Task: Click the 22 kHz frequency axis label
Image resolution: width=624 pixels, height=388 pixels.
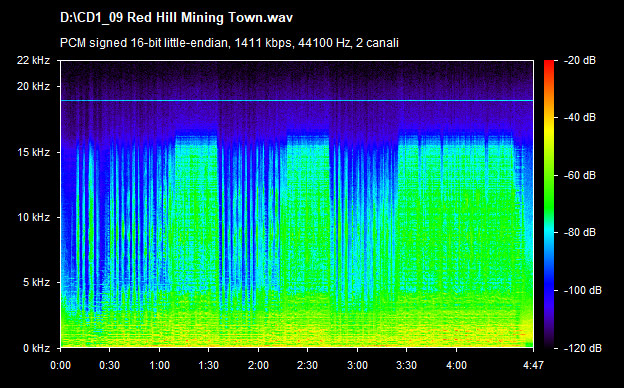Action: (x=33, y=60)
